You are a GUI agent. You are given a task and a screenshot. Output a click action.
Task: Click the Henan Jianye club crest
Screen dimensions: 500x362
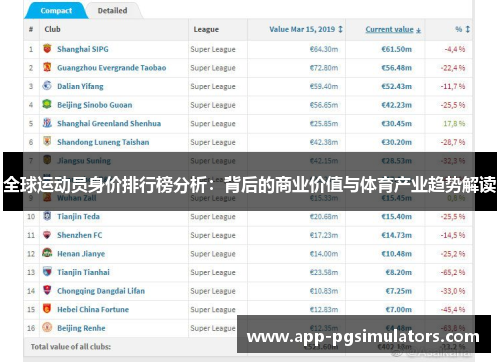(47, 253)
